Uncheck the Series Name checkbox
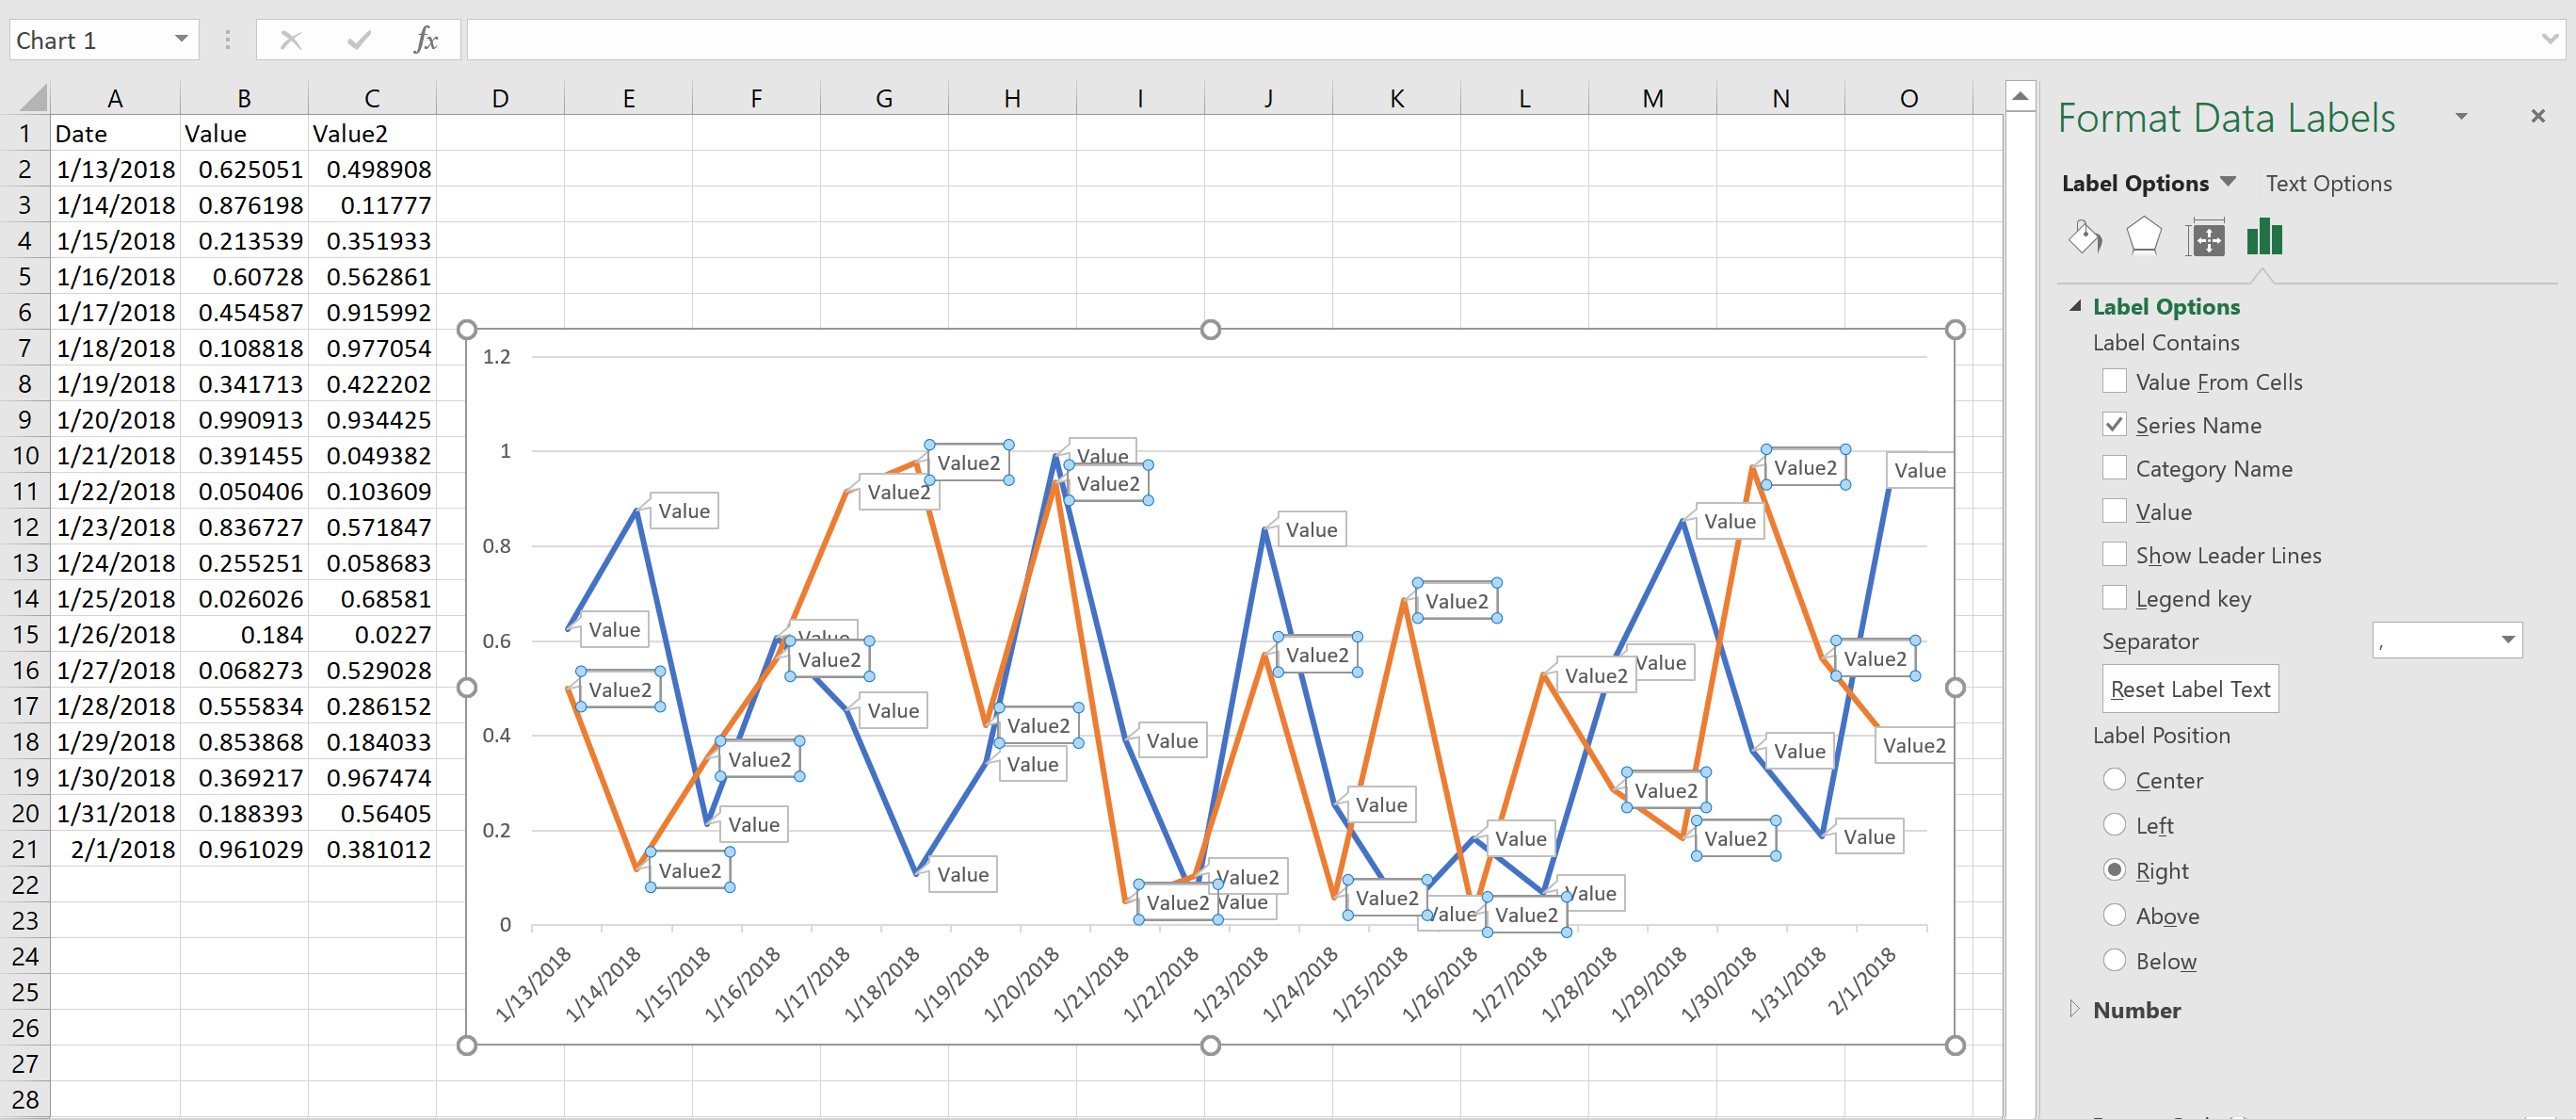The image size is (2576, 1119). point(2114,425)
